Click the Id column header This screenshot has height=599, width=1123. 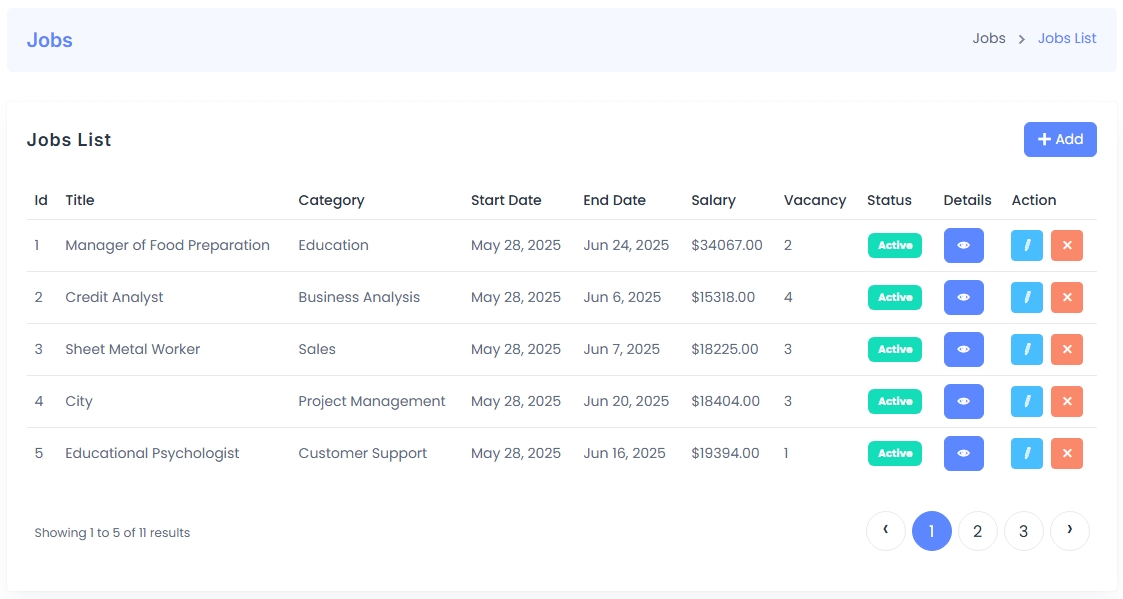[41, 200]
